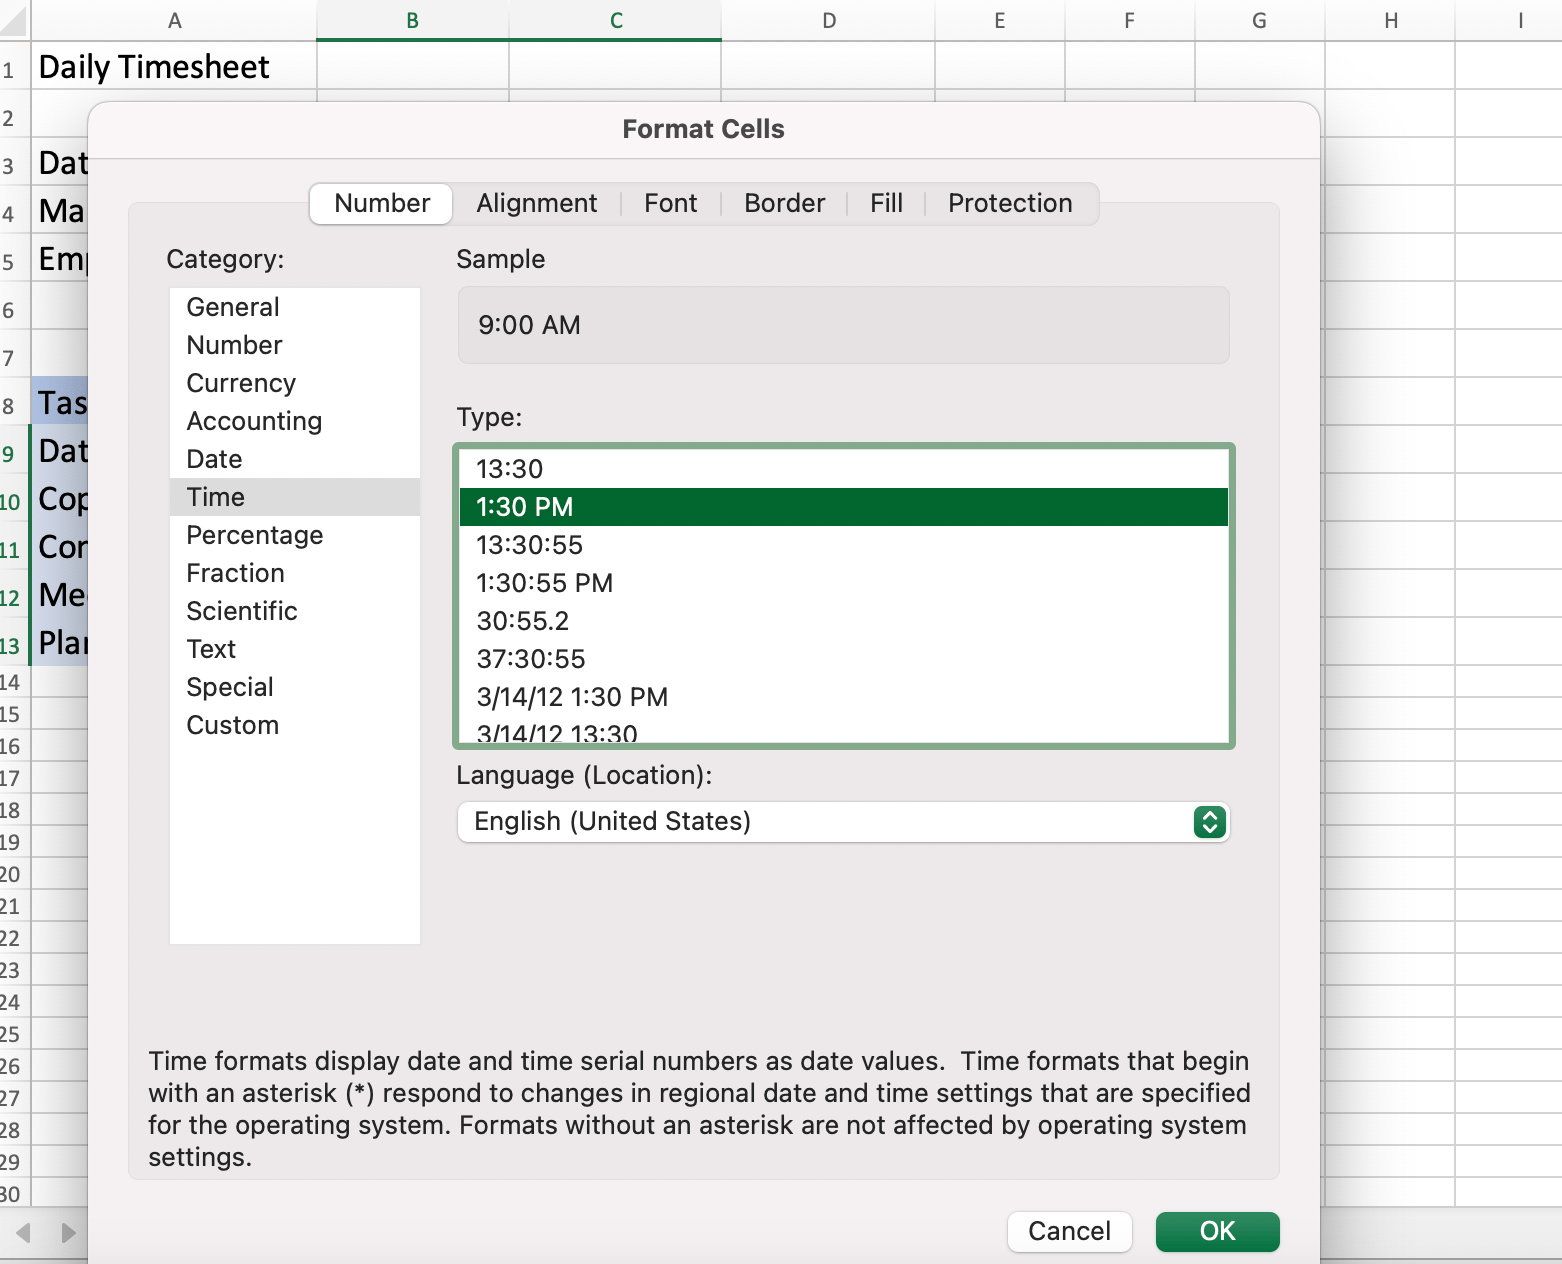This screenshot has width=1562, height=1264.
Task: Switch to the Alignment tab
Action: pyautogui.click(x=536, y=204)
